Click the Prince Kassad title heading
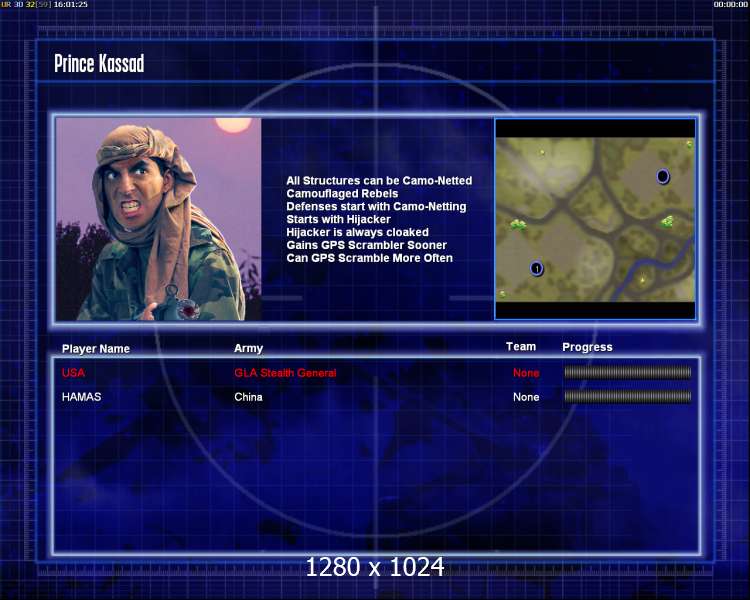The height and width of the screenshot is (600, 750). (99, 63)
